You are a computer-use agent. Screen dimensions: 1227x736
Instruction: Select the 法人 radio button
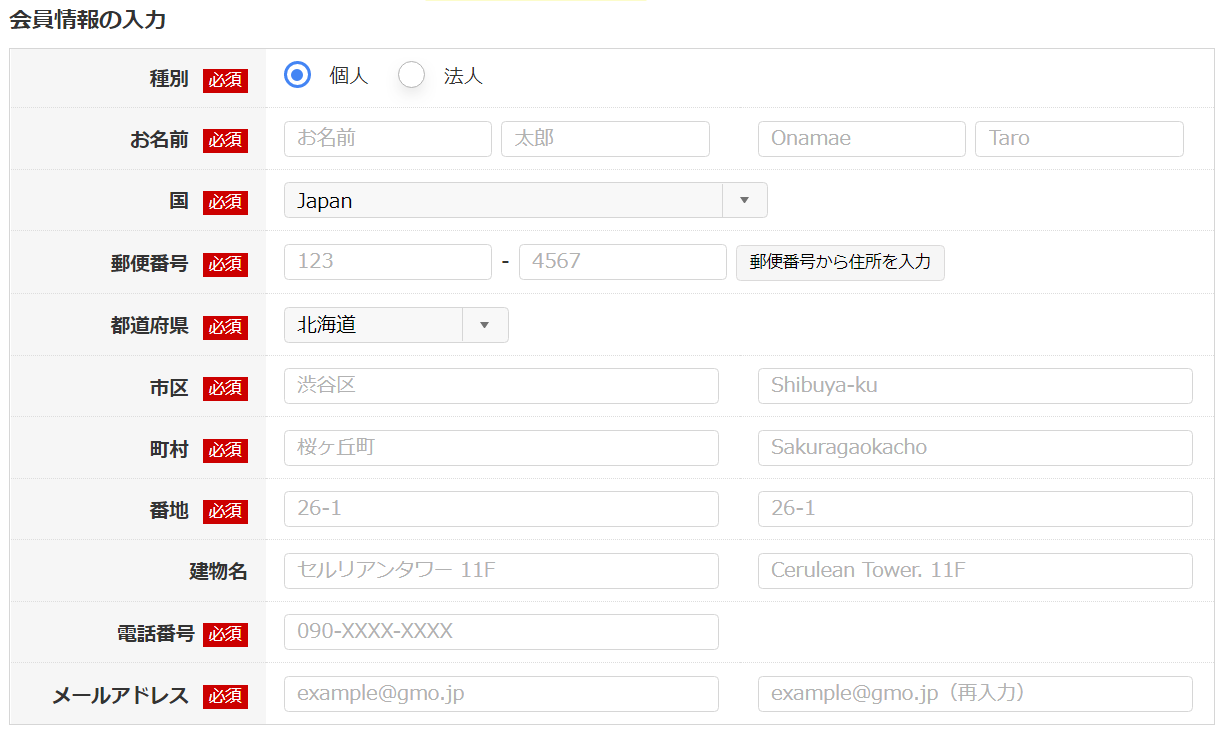coord(412,75)
